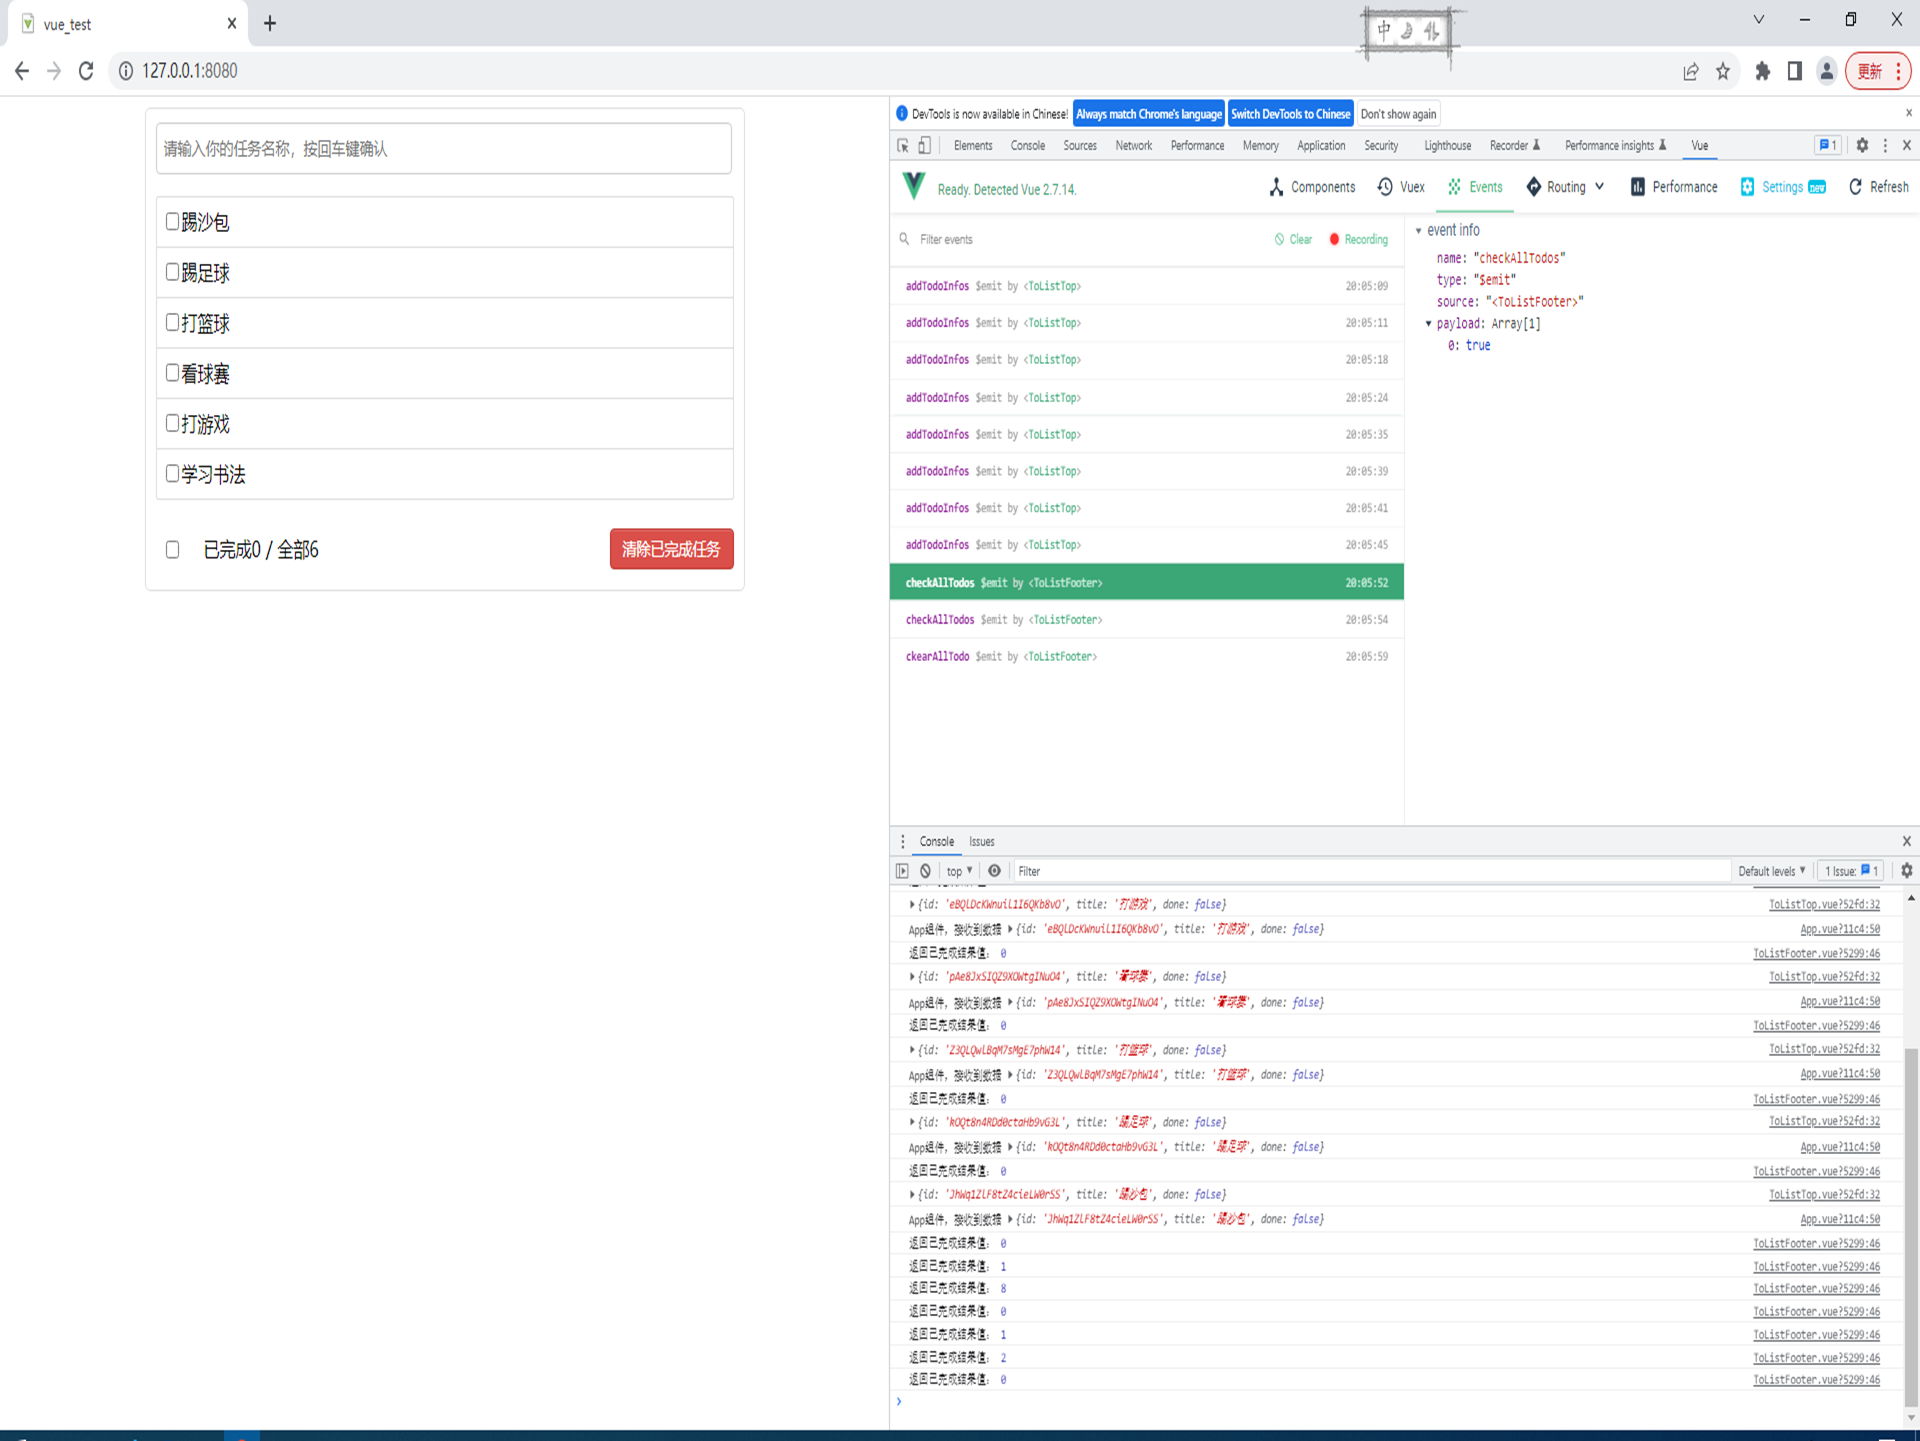The width and height of the screenshot is (1920, 1441).
Task: Click Don't show again button
Action: pyautogui.click(x=1398, y=114)
